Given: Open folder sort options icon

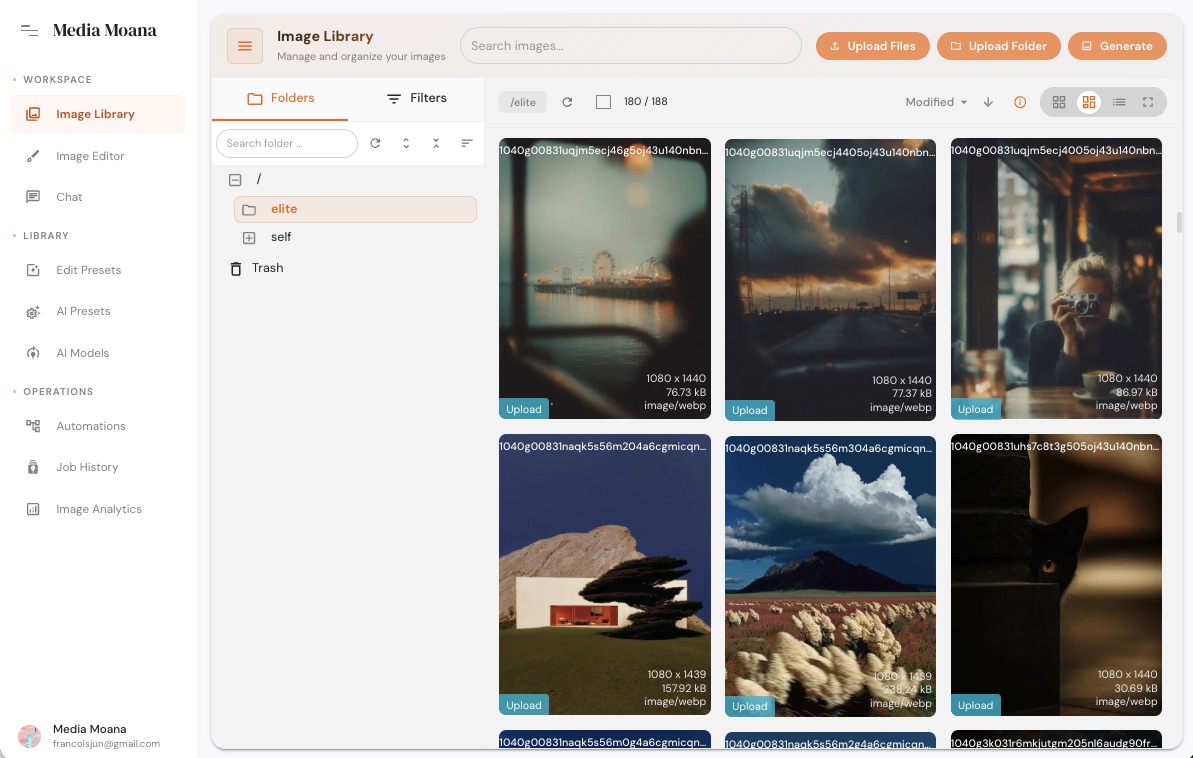Looking at the screenshot, I should click(x=466, y=143).
